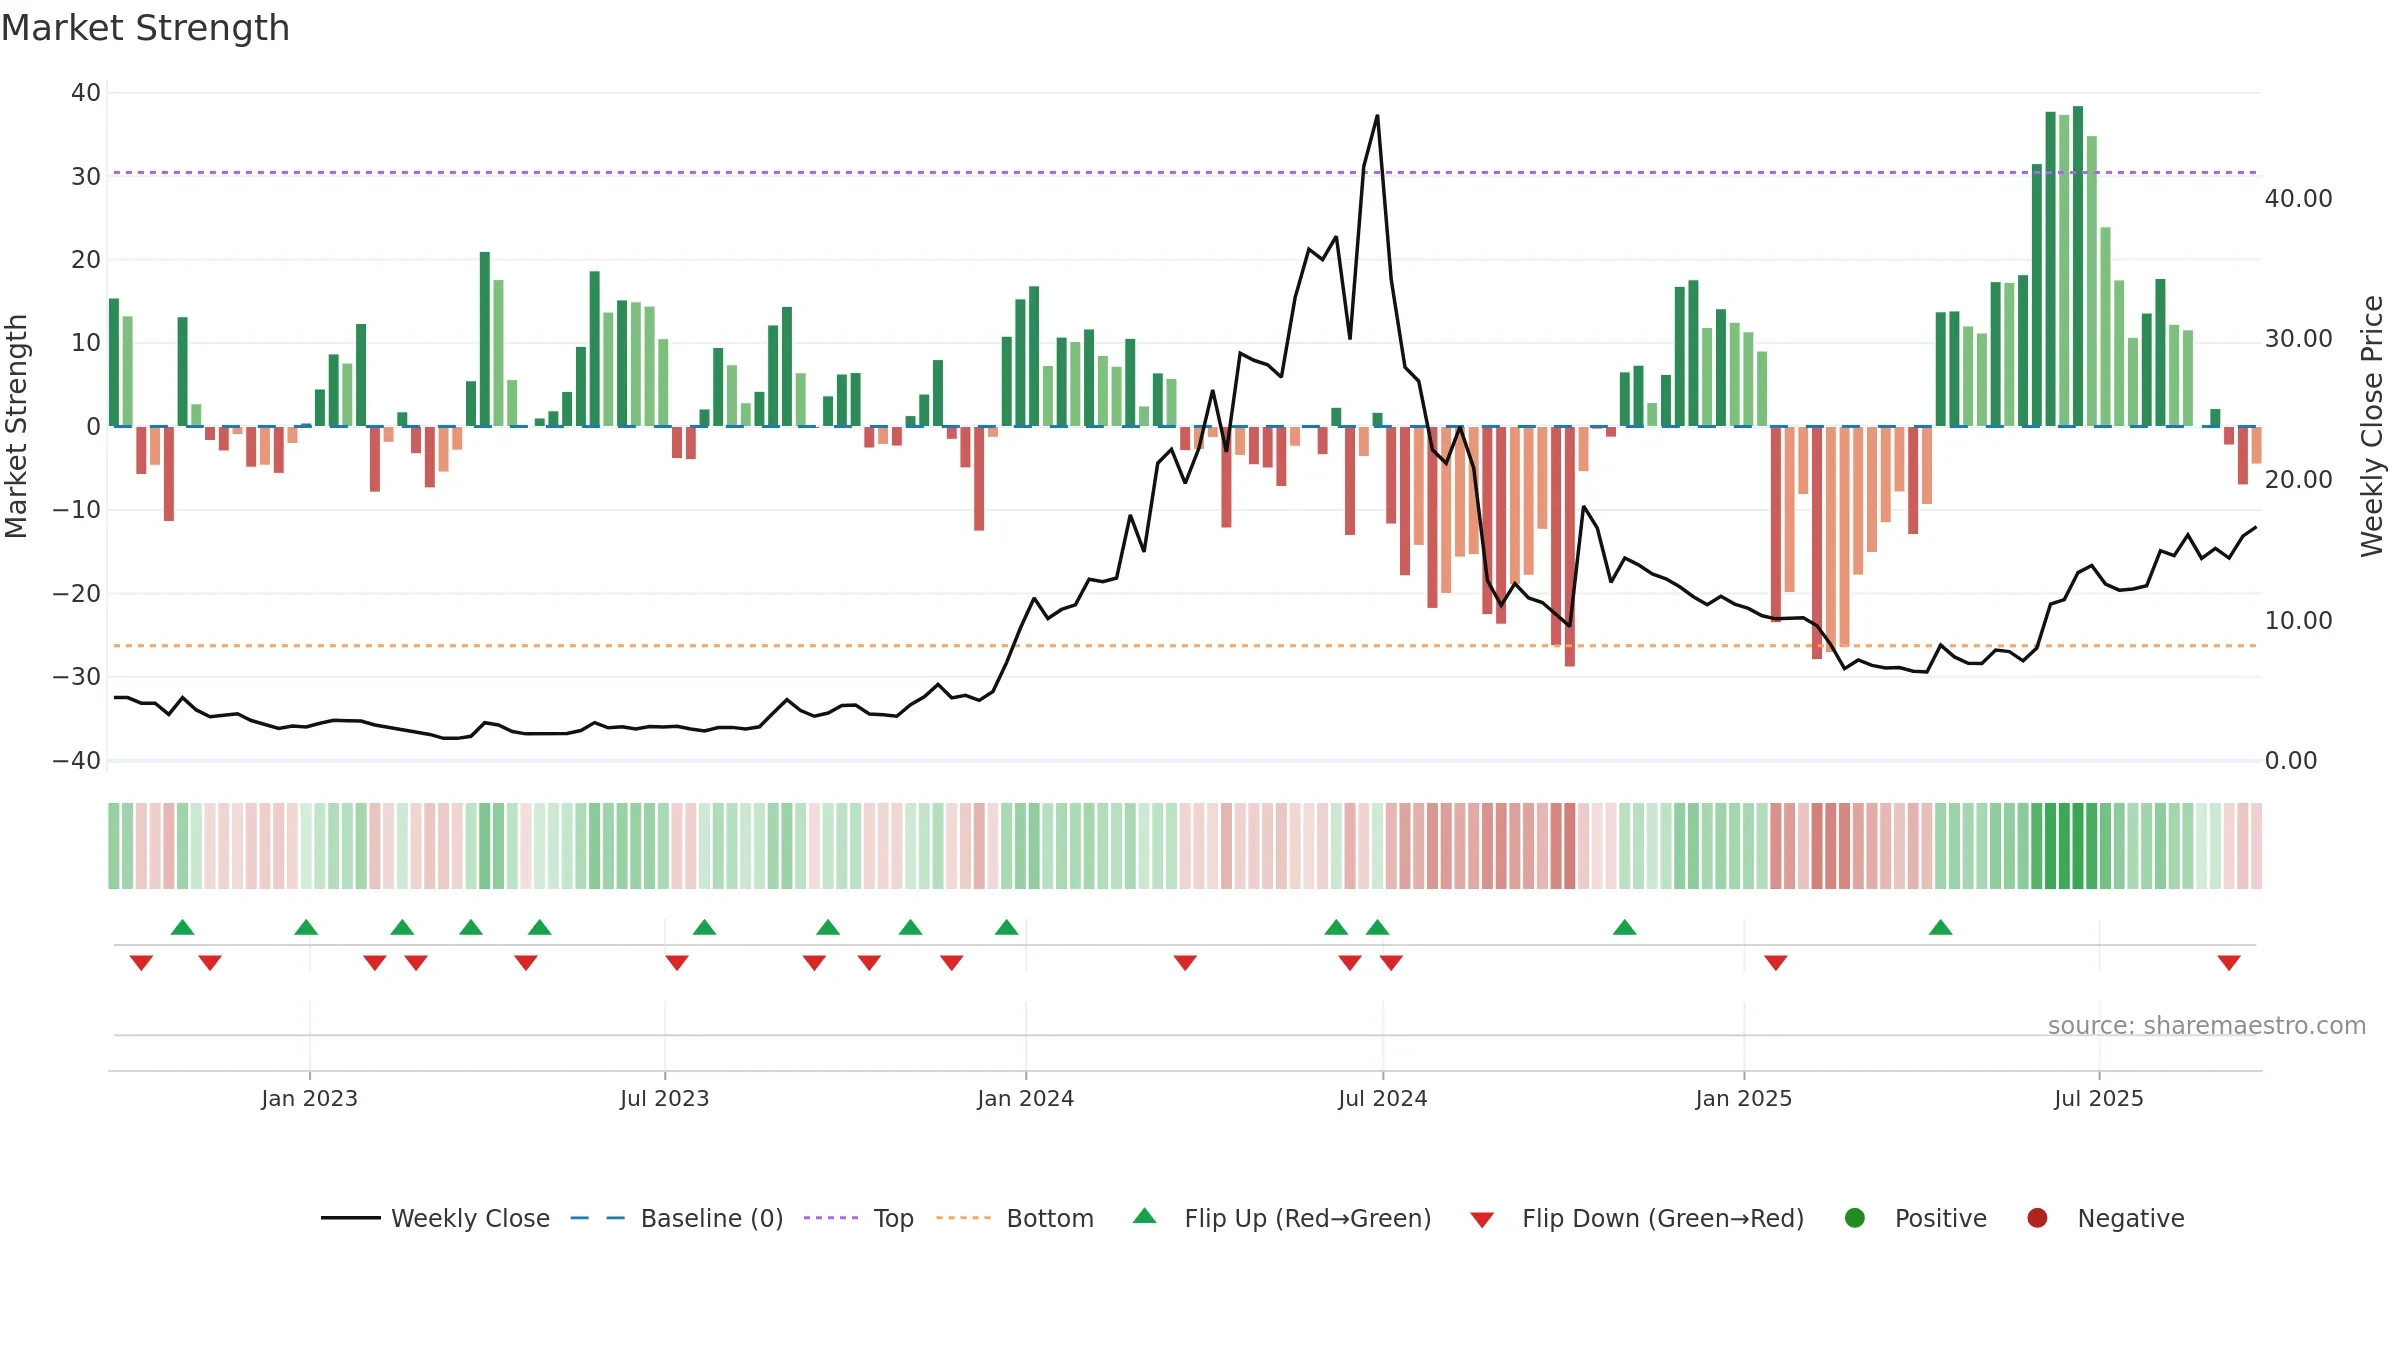2400x1350 pixels.
Task: Click the −30 left axis value
Action: 77,677
